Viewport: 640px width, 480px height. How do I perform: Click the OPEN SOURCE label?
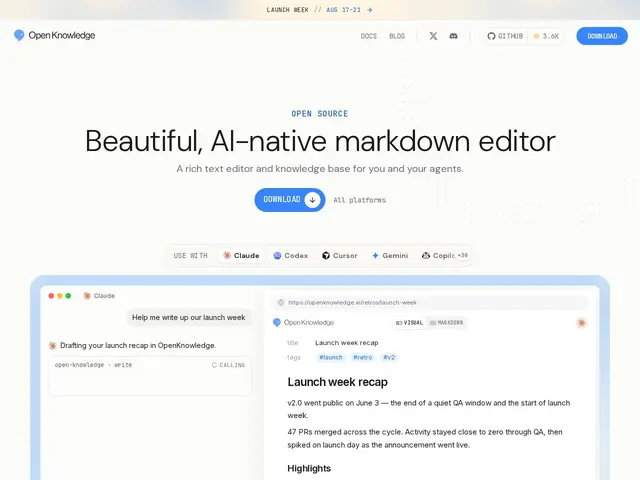320,114
